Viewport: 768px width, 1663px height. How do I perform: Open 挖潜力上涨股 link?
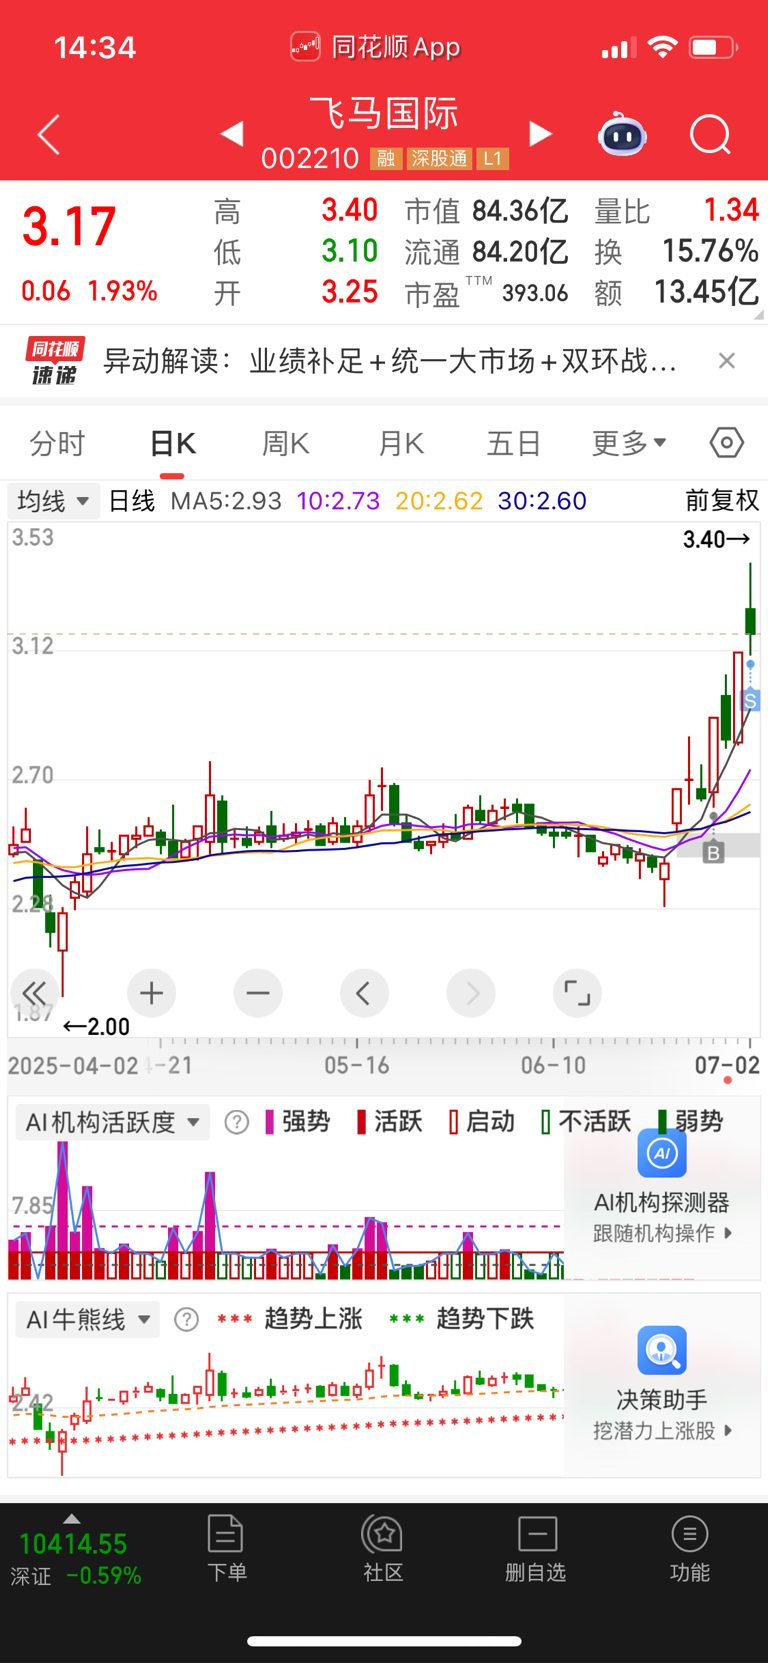(663, 1431)
